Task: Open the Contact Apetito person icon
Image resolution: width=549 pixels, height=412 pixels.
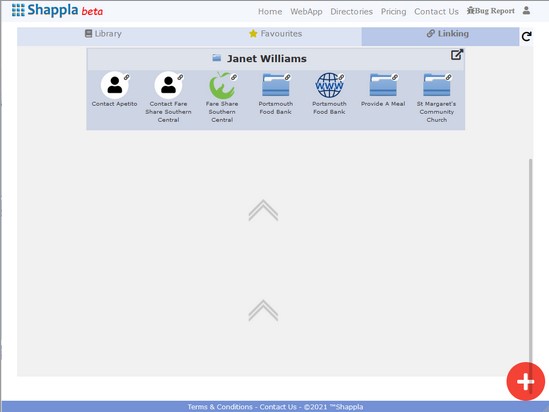Action: 114,85
